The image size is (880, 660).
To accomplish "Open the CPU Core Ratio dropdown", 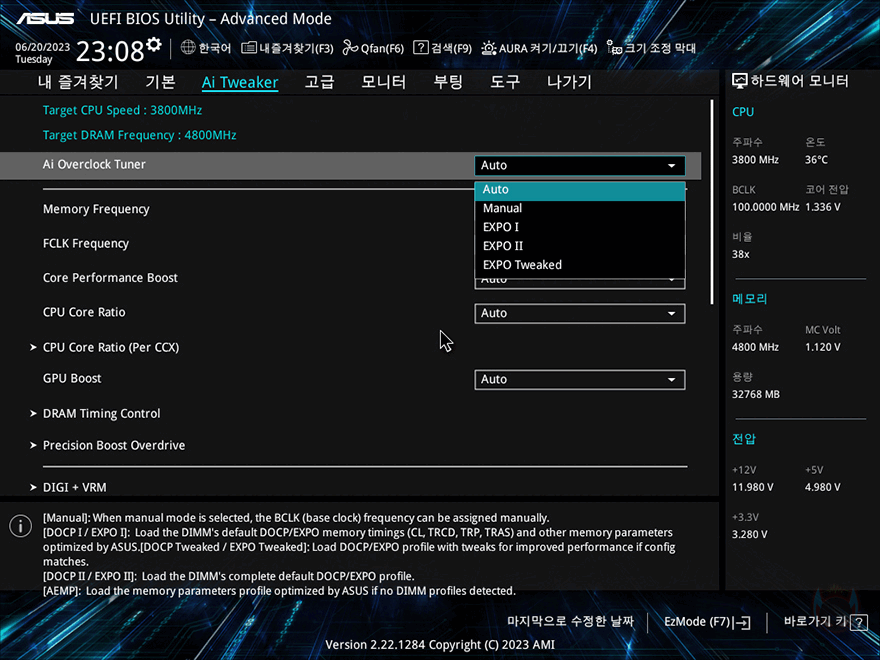I will [x=580, y=313].
